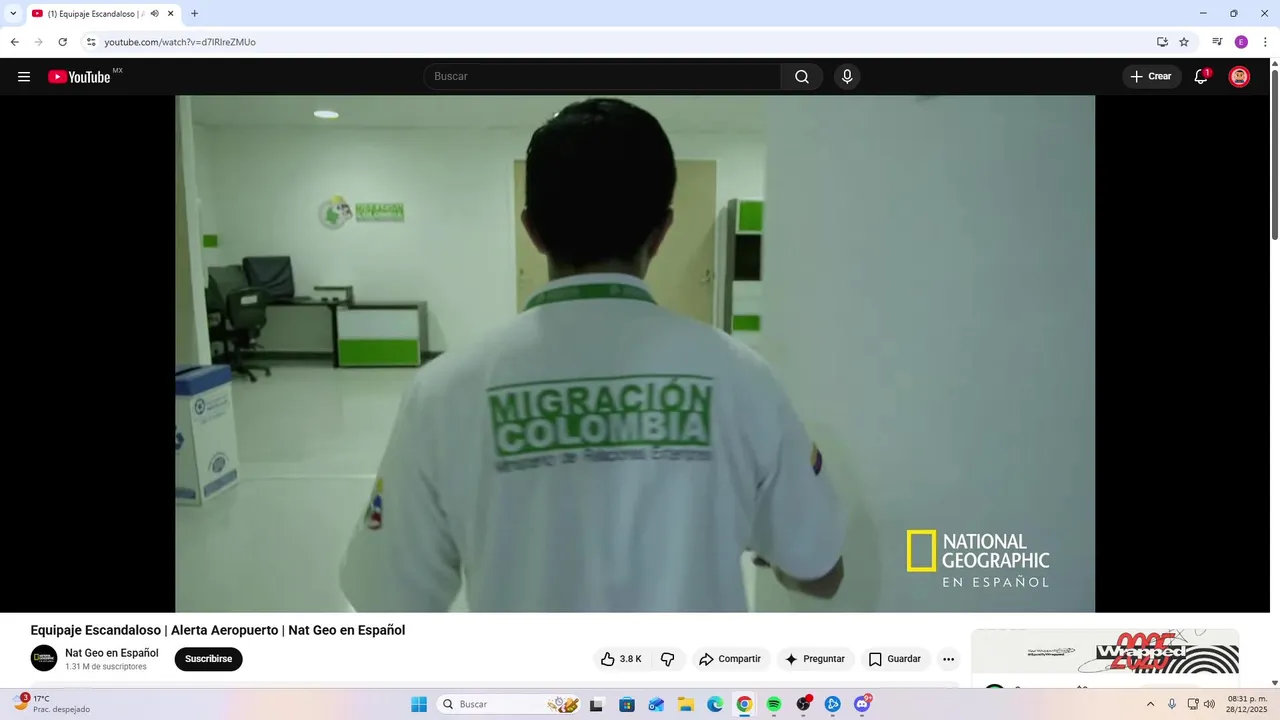
Task: Open the Windows Start menu
Action: coord(419,704)
